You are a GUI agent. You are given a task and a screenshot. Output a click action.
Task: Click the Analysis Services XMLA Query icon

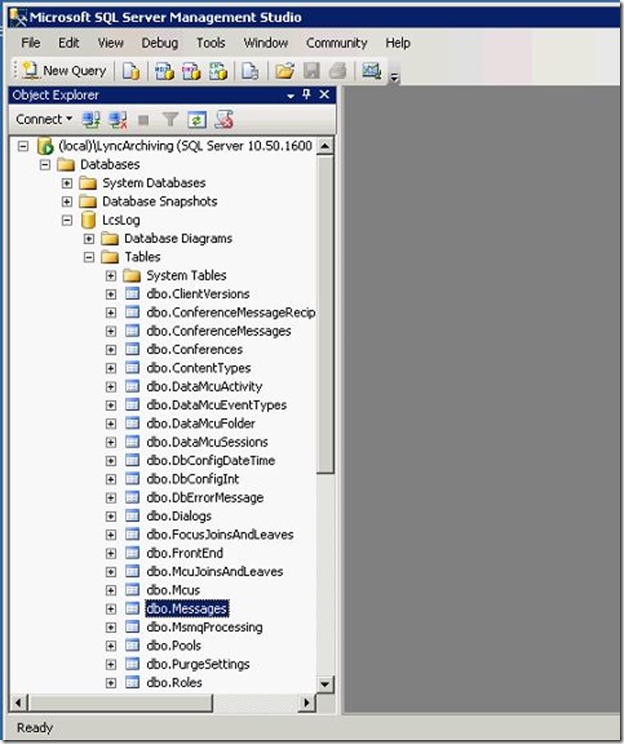tap(218, 71)
